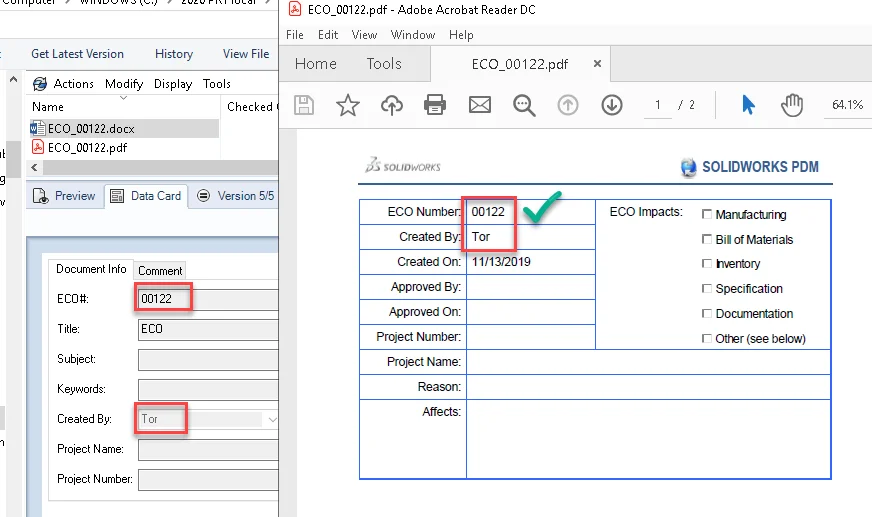Viewport: 872px width, 517px height.
Task: Click the cloud upload icon
Action: [x=392, y=105]
